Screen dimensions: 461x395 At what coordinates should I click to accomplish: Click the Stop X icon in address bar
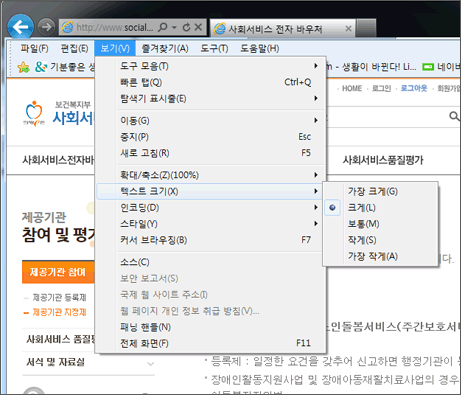tap(198, 27)
